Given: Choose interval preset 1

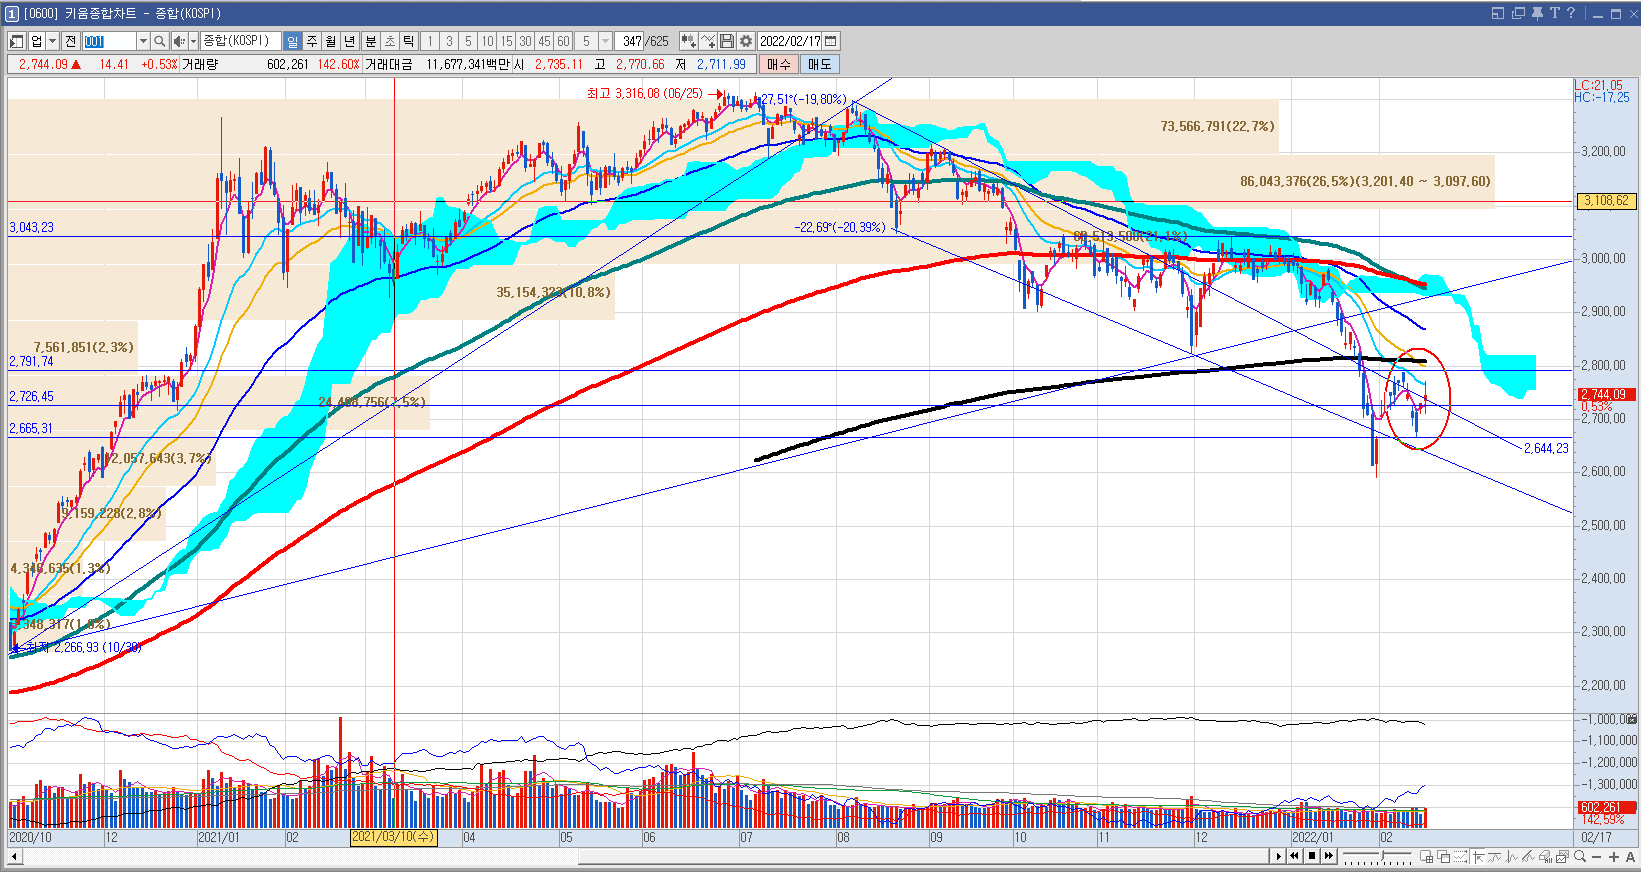Looking at the screenshot, I should 430,41.
